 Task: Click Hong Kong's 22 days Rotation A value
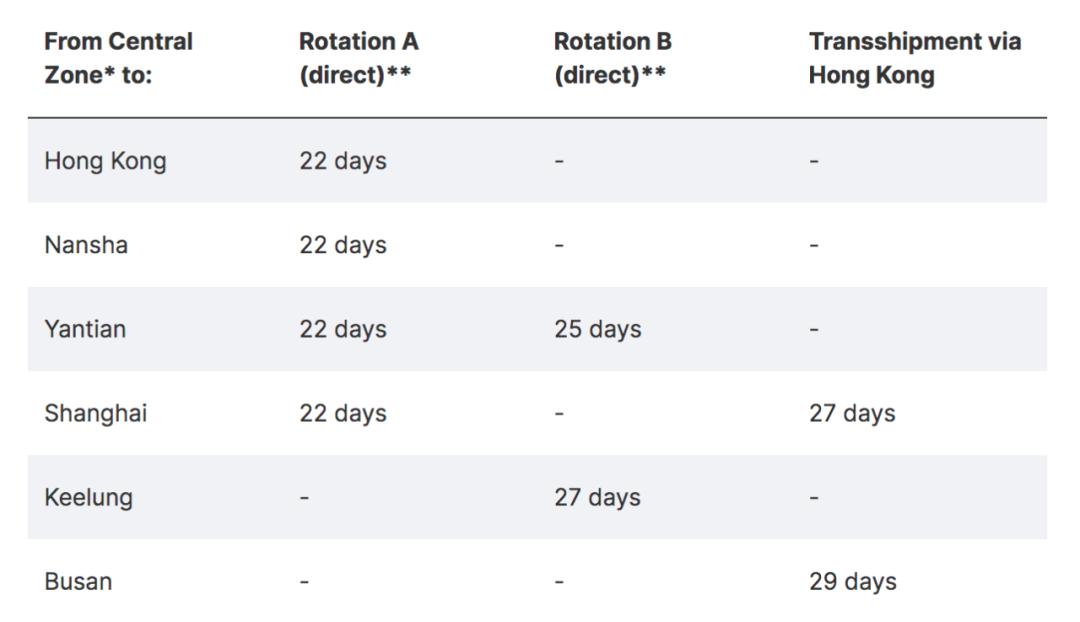(342, 161)
